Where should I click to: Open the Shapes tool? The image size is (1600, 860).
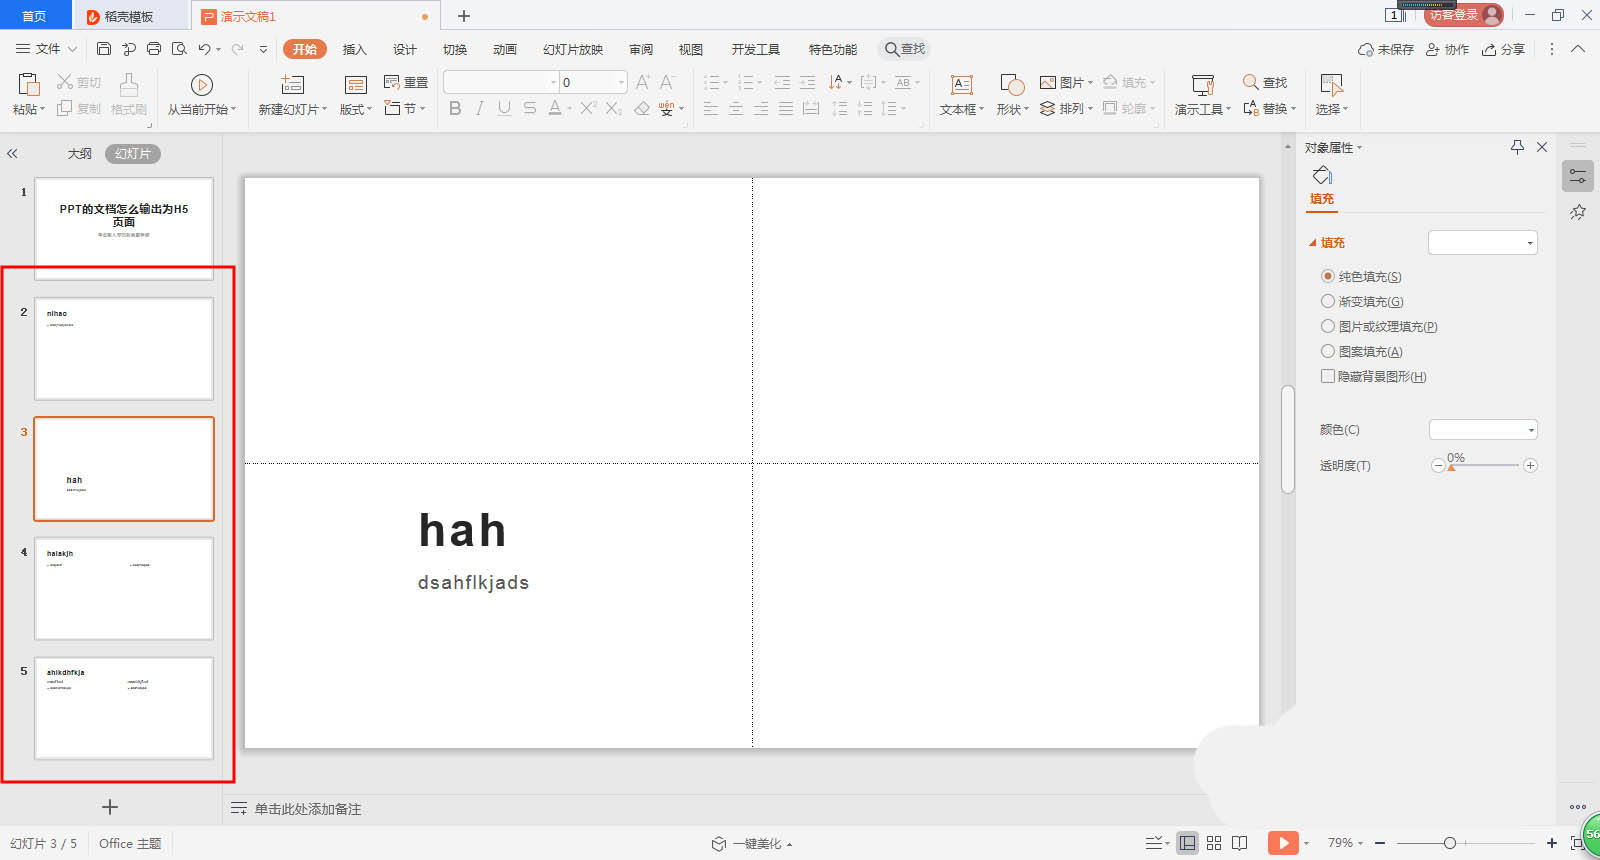(1011, 85)
